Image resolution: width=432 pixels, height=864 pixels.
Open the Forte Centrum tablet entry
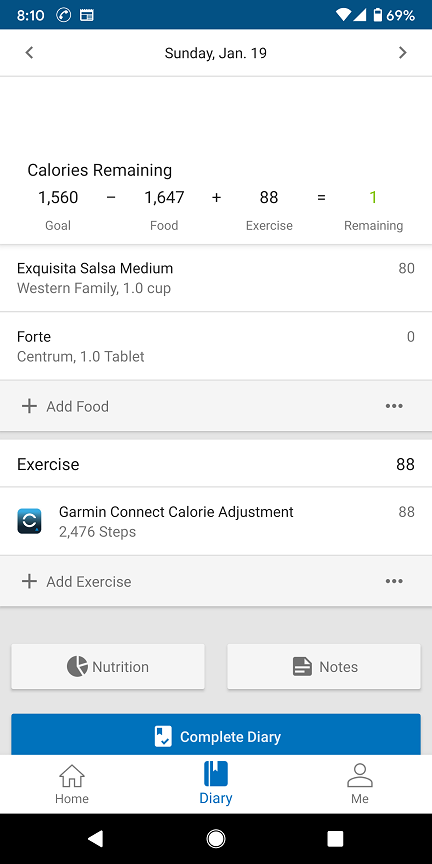[x=216, y=346]
